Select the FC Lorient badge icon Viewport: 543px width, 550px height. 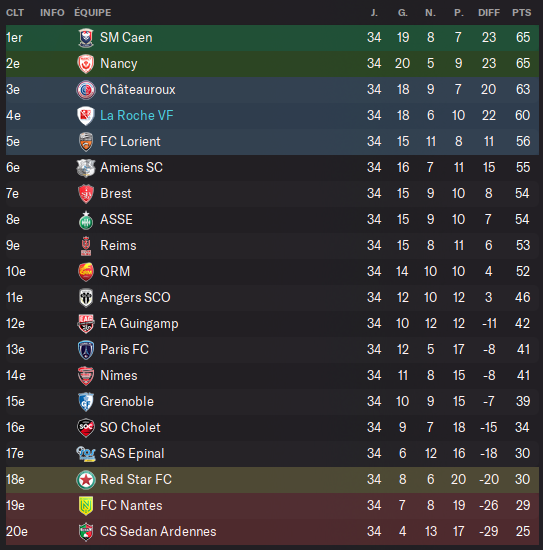point(86,142)
